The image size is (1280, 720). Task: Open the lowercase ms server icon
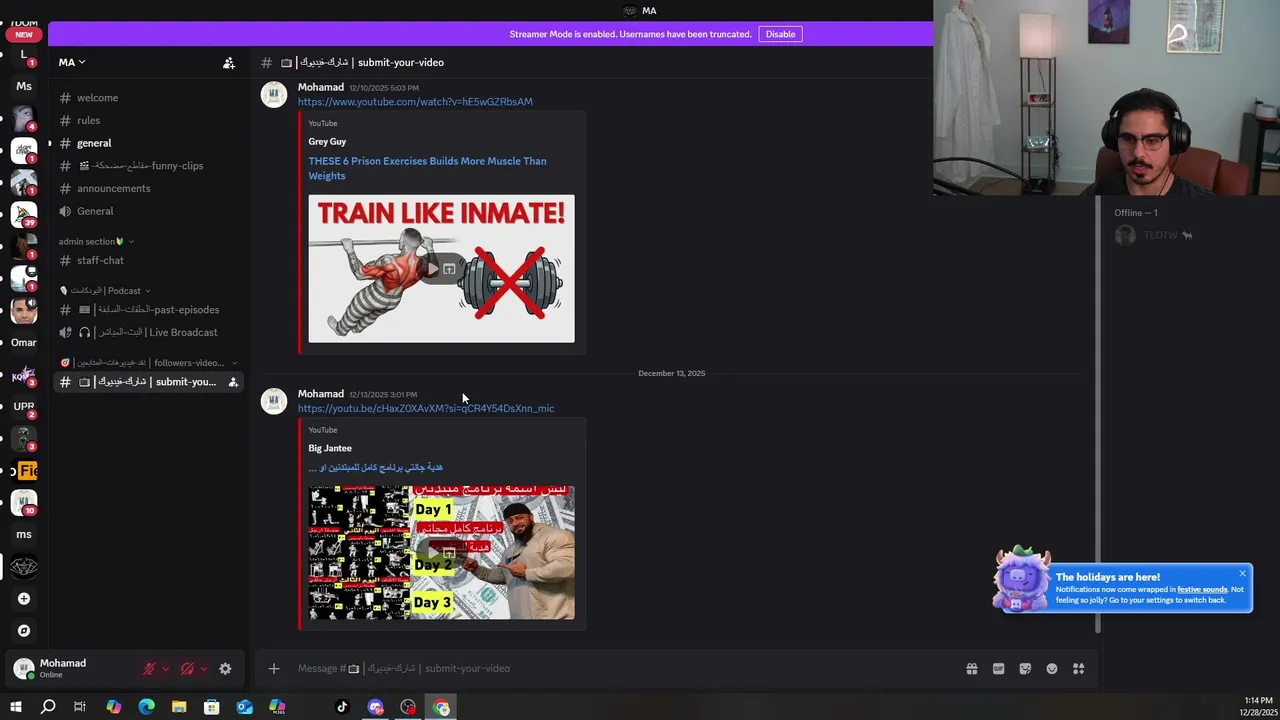[24, 535]
